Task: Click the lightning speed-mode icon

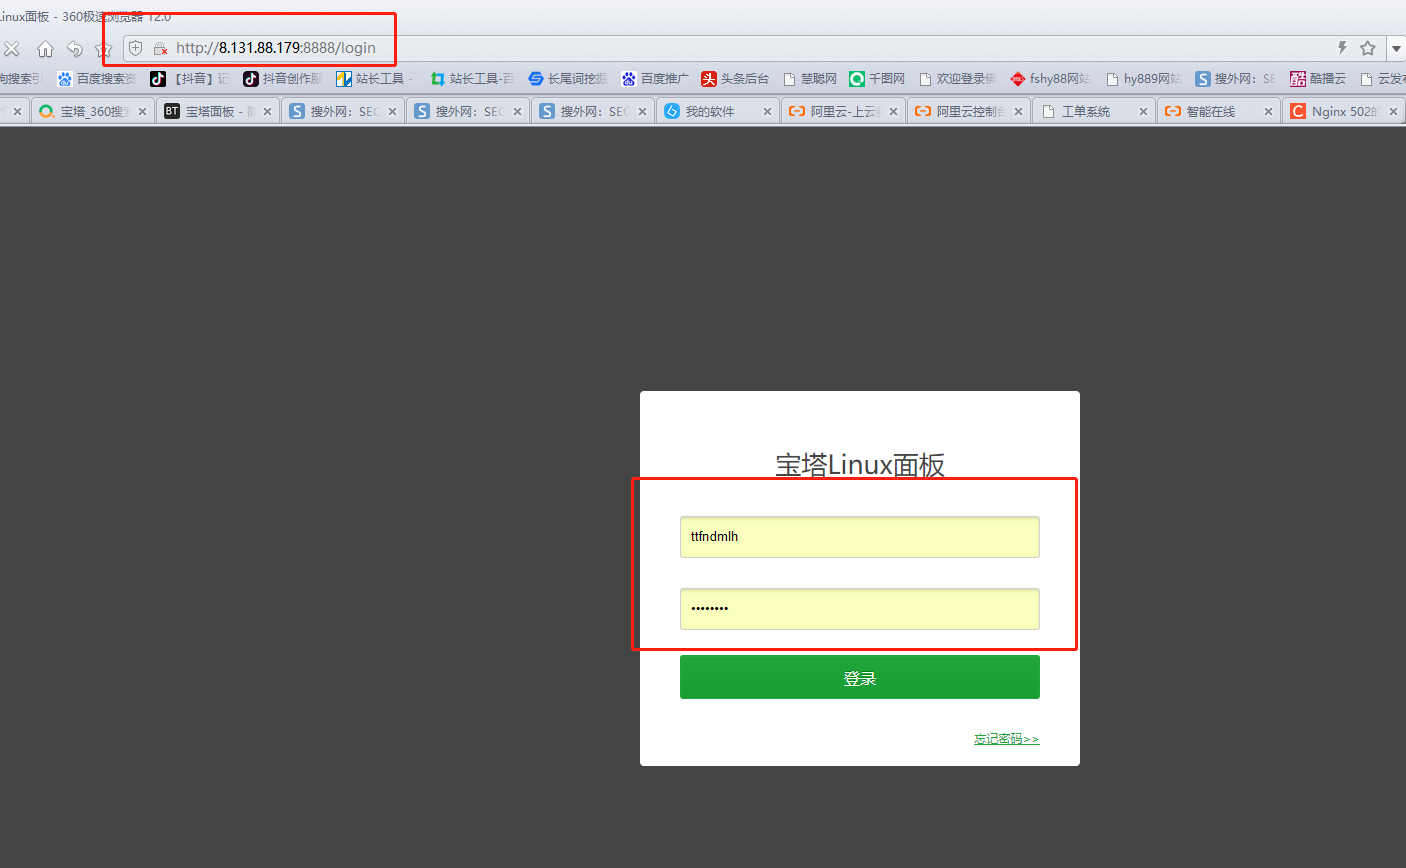Action: (1342, 48)
